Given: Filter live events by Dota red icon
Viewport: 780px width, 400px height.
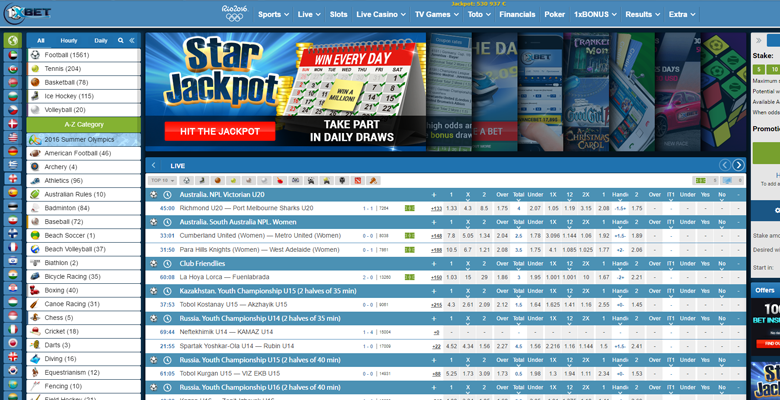Looking at the screenshot, I should coord(358,181).
